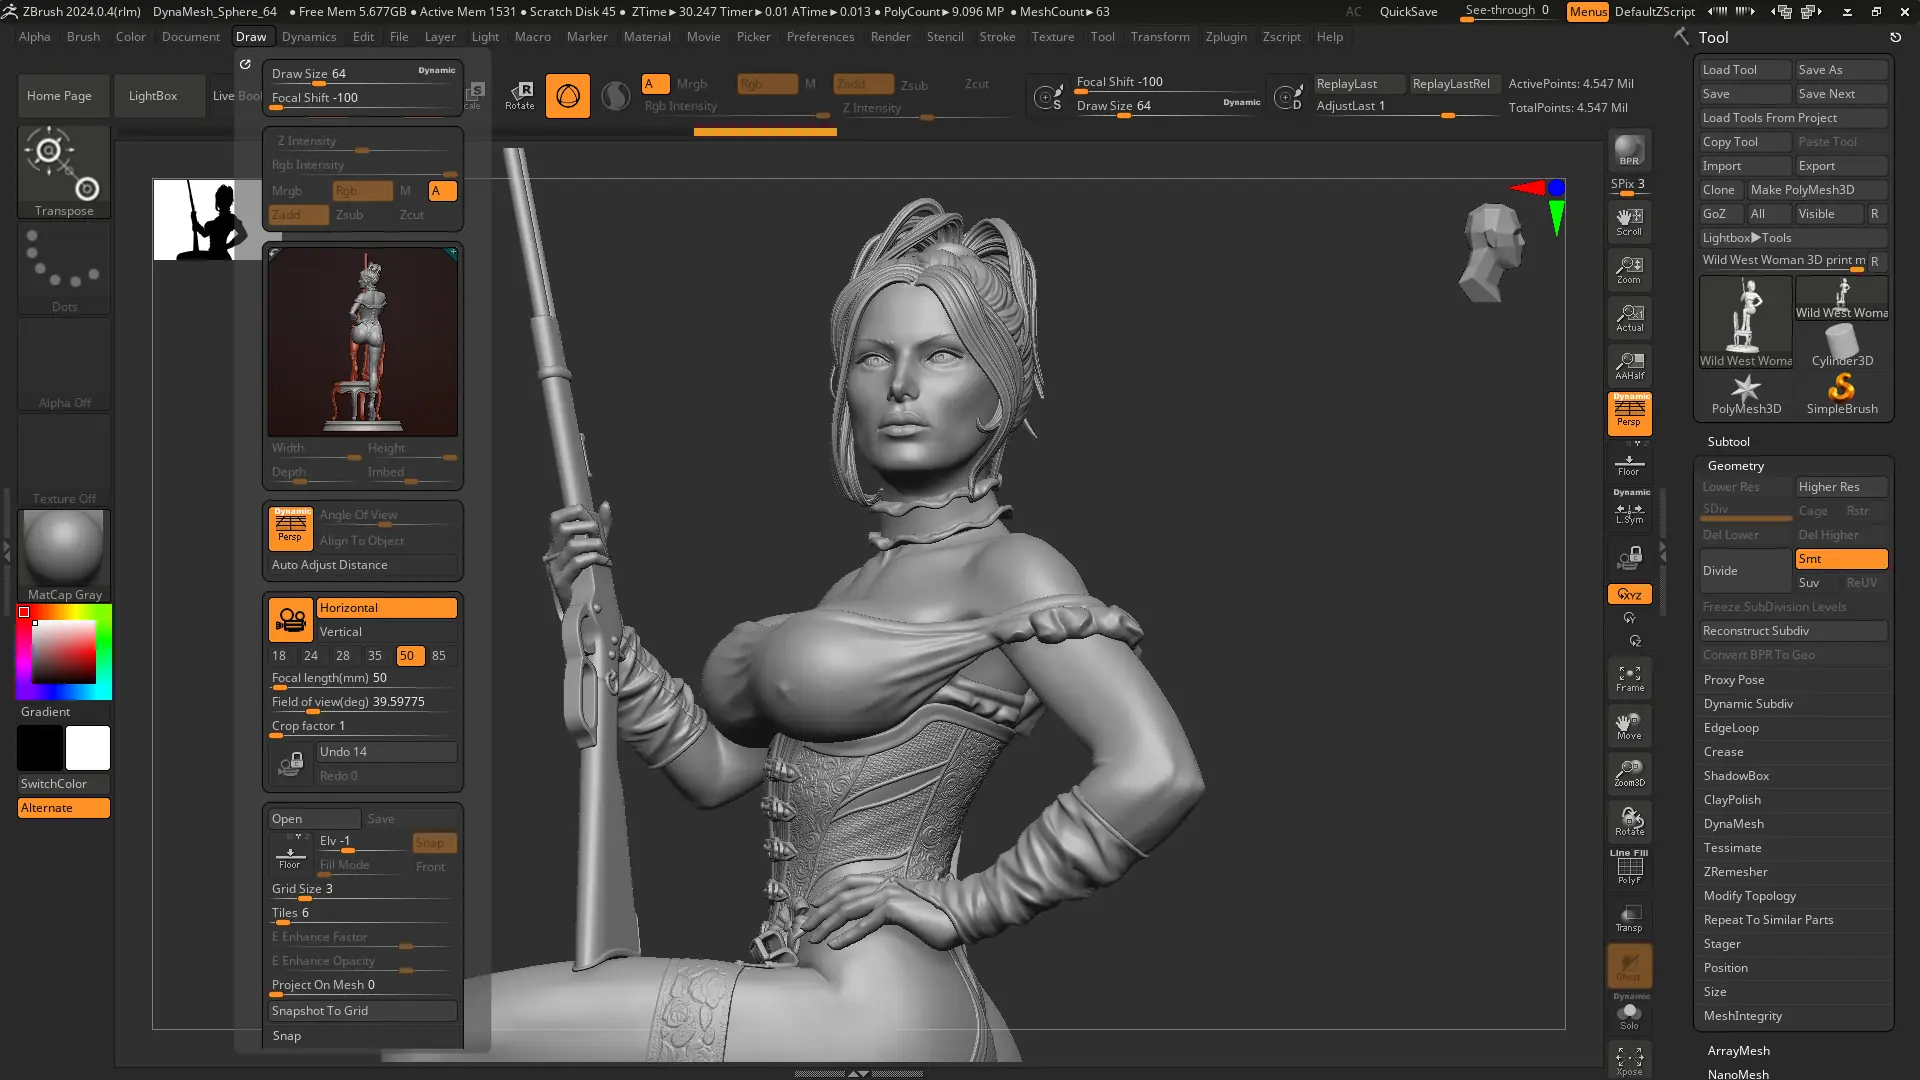Expand the ZRemesher subsection
Screen dimensions: 1920x1080
(1735, 872)
